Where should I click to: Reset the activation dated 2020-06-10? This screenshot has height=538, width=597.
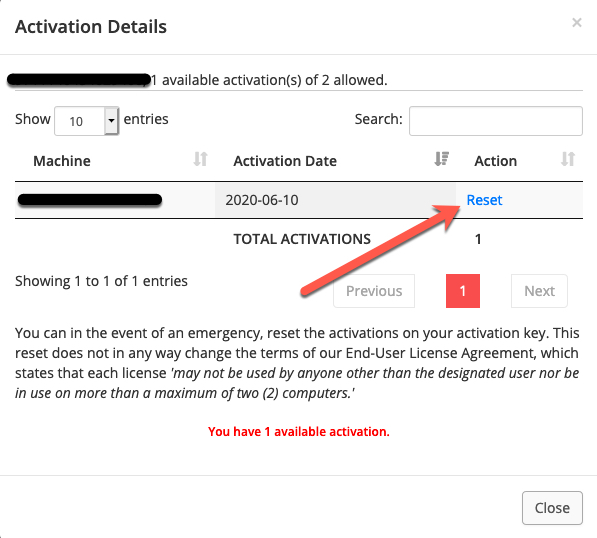(x=484, y=200)
